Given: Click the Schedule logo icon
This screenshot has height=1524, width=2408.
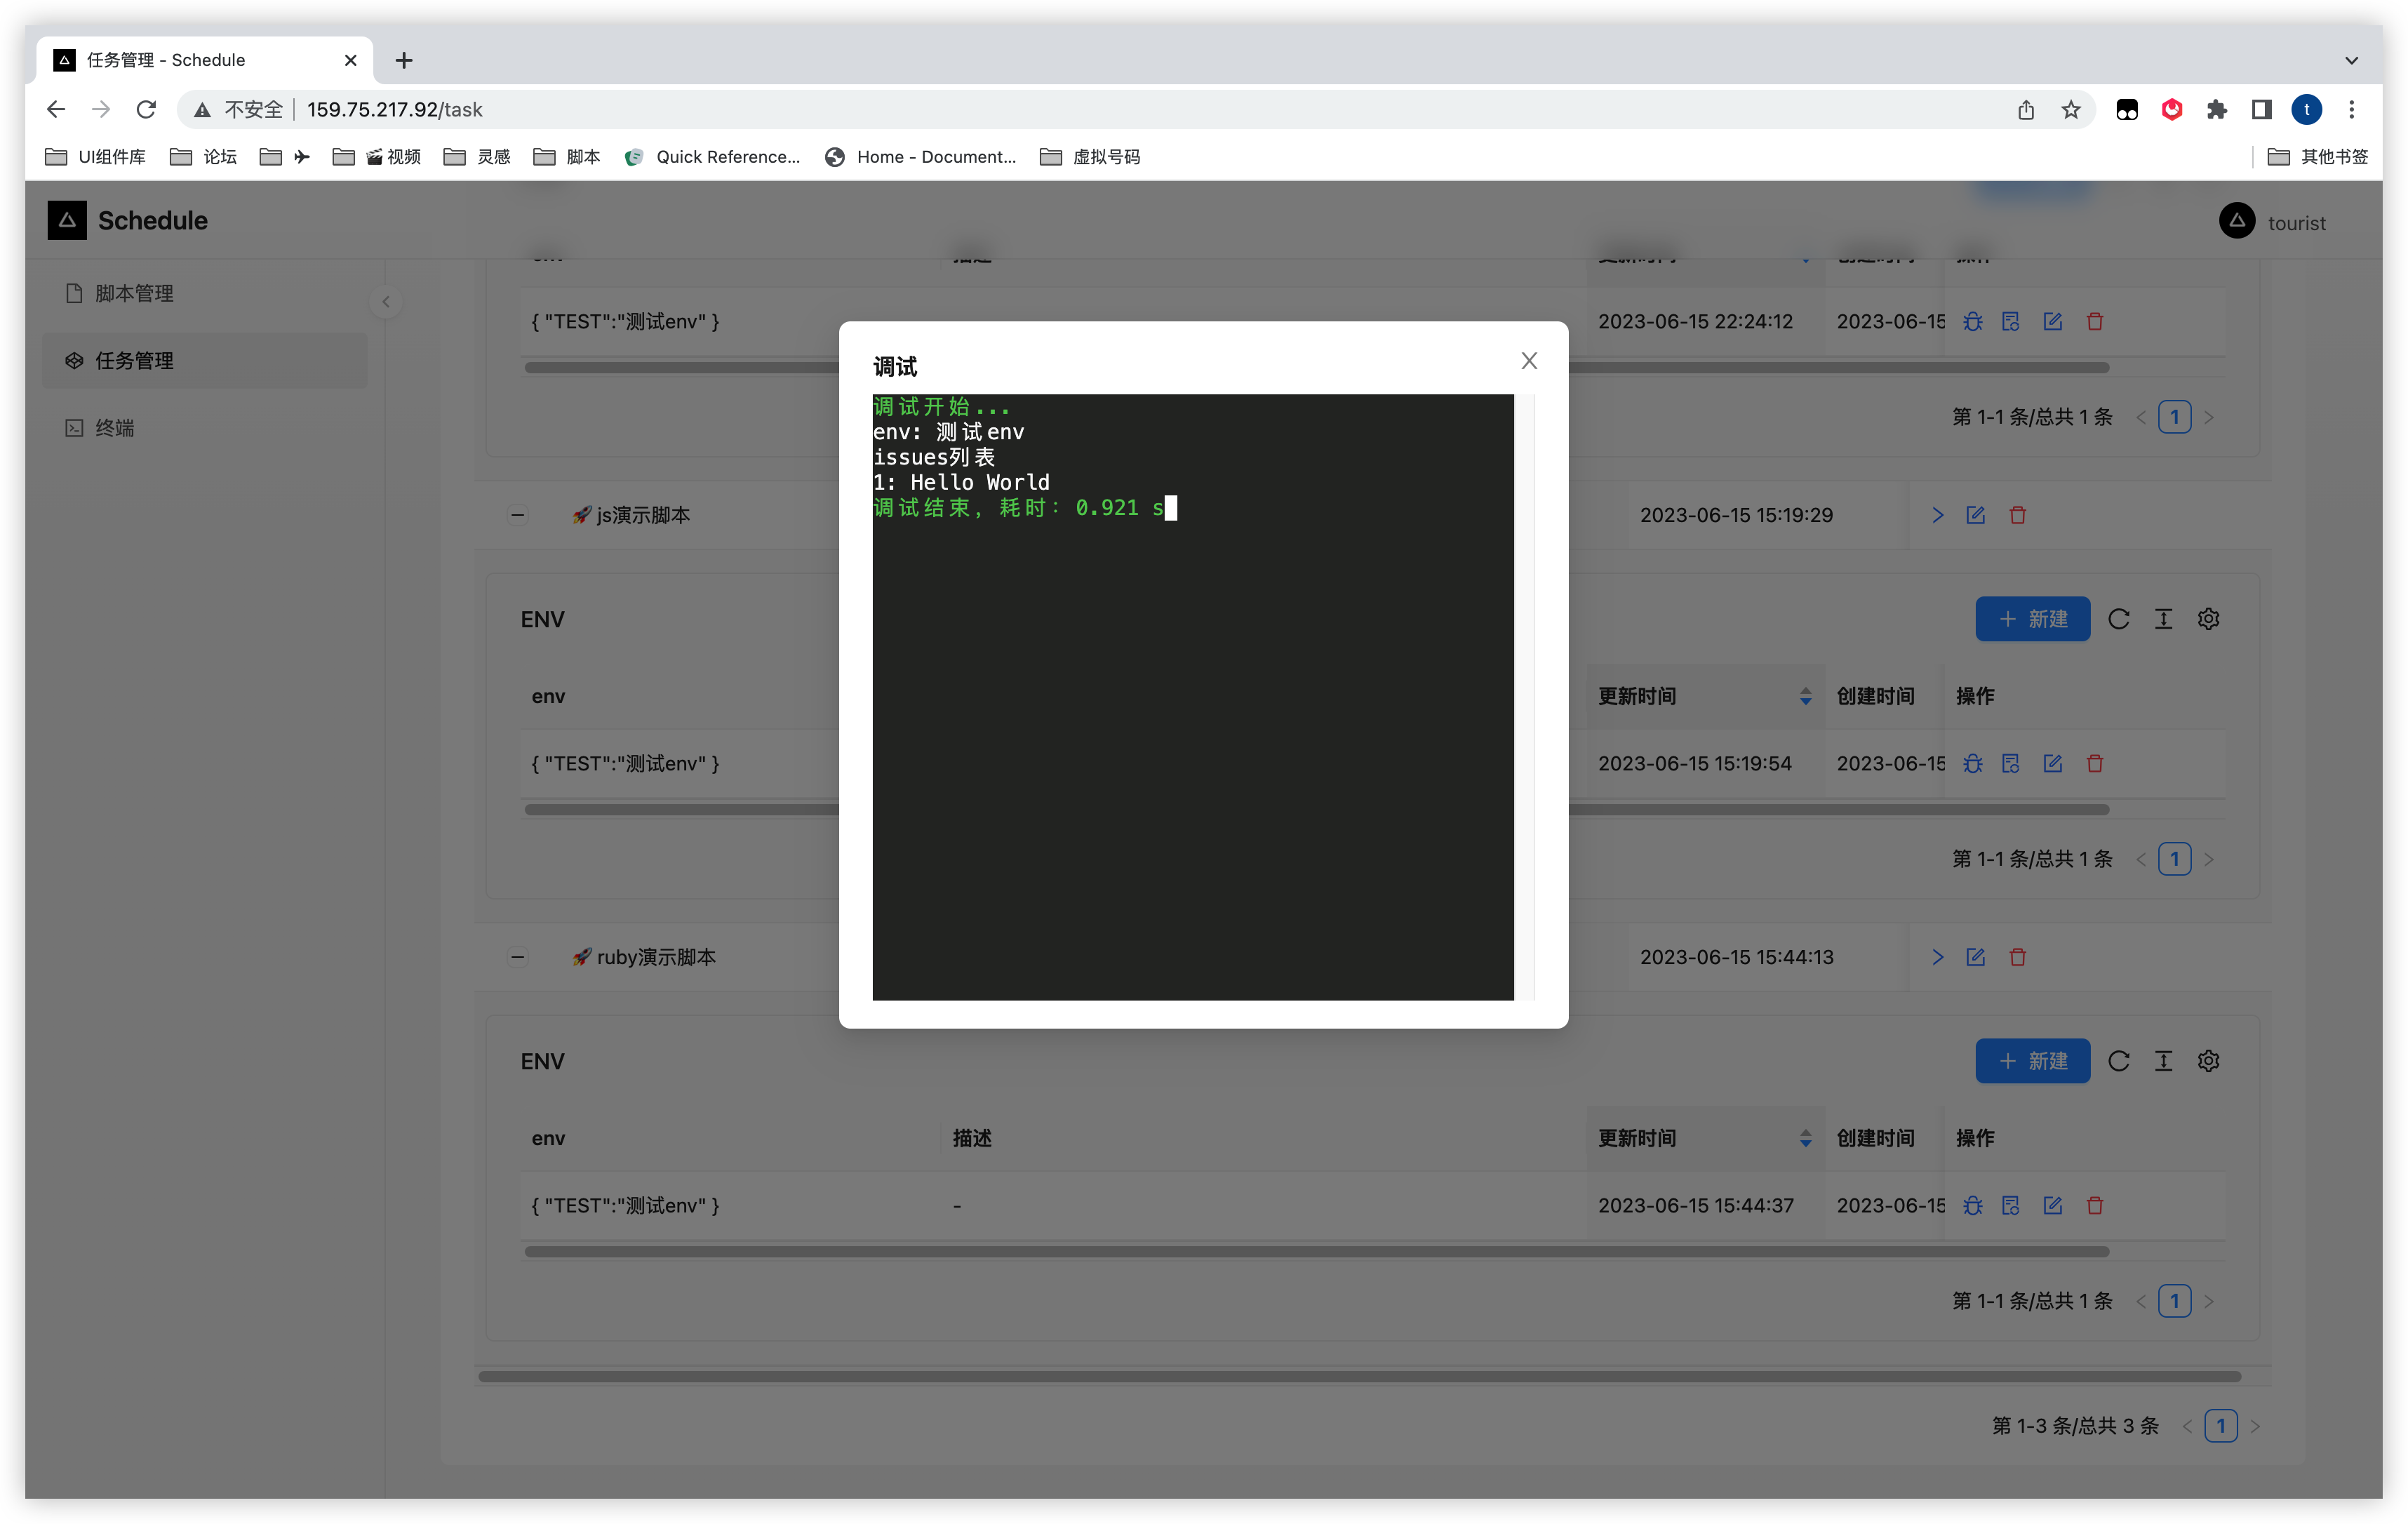Looking at the screenshot, I should click(x=67, y=220).
